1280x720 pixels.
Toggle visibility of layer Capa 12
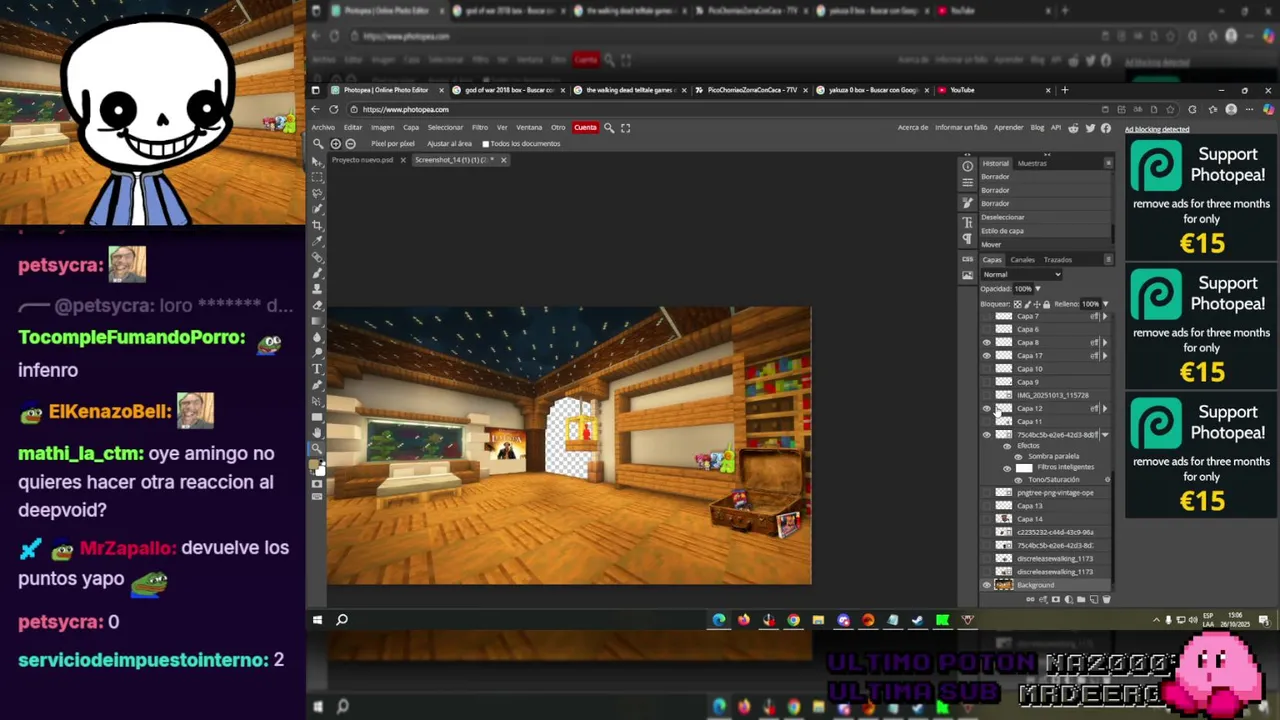pyautogui.click(x=987, y=408)
